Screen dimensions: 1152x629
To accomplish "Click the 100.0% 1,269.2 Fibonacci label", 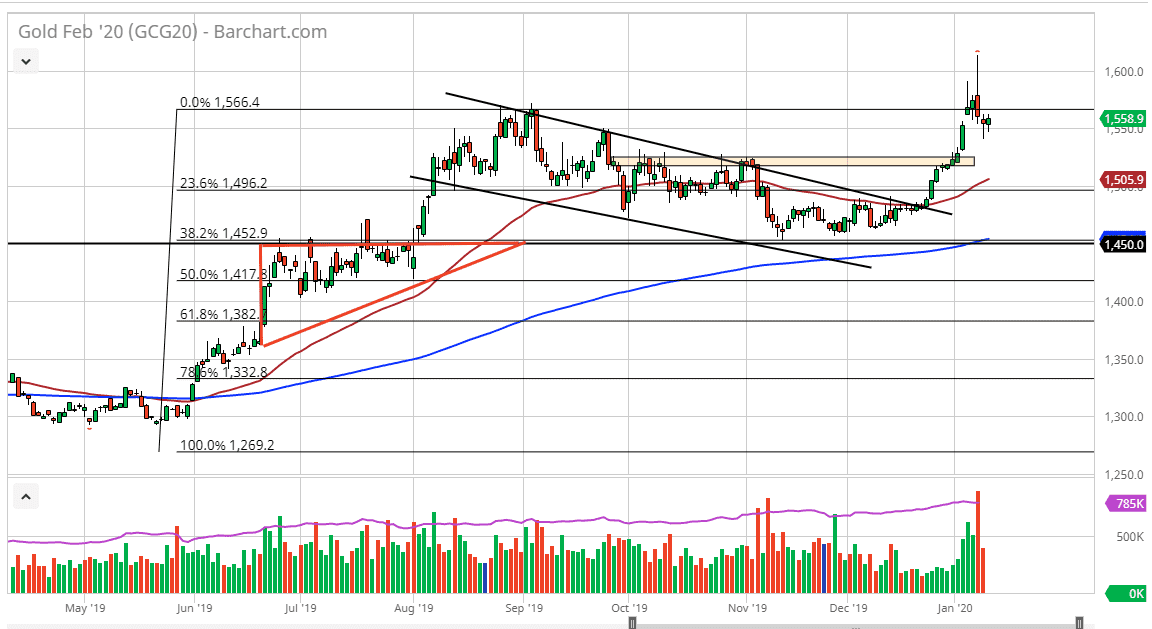I will click(x=227, y=445).
